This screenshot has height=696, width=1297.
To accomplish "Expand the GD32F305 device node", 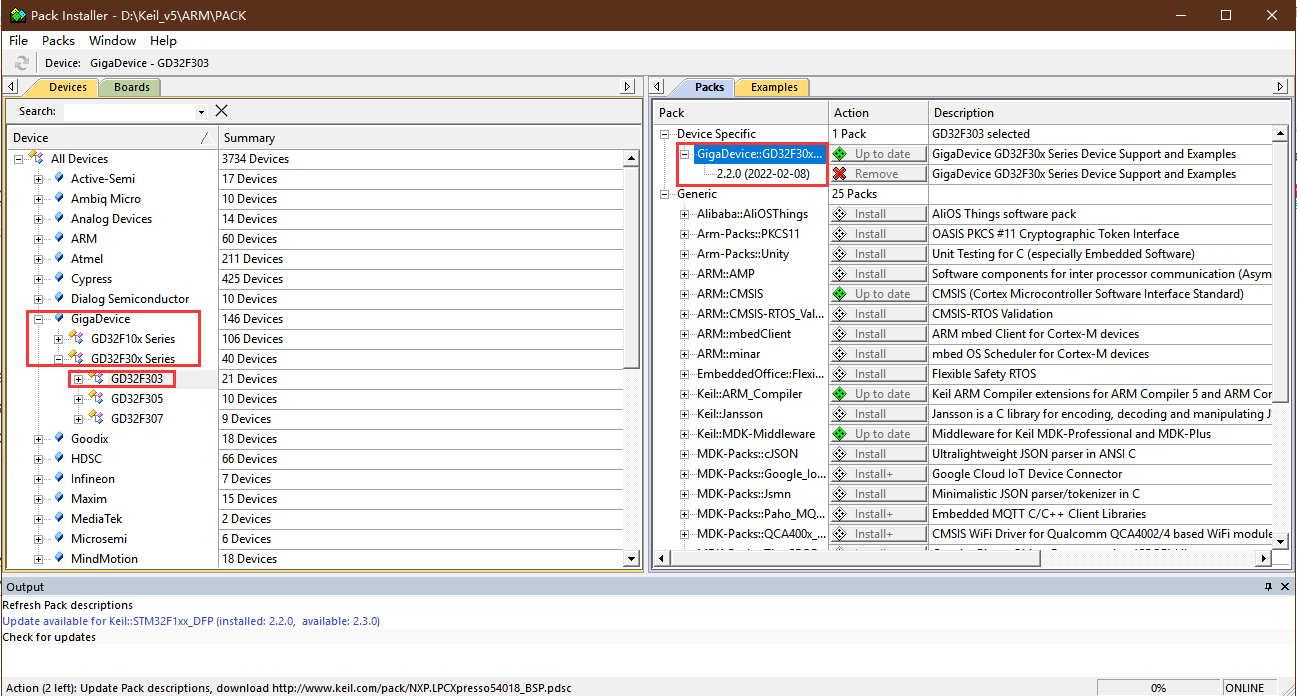I will pos(79,399).
